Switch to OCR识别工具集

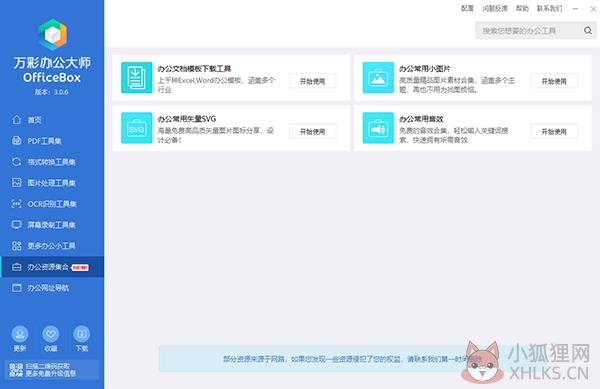(52, 204)
